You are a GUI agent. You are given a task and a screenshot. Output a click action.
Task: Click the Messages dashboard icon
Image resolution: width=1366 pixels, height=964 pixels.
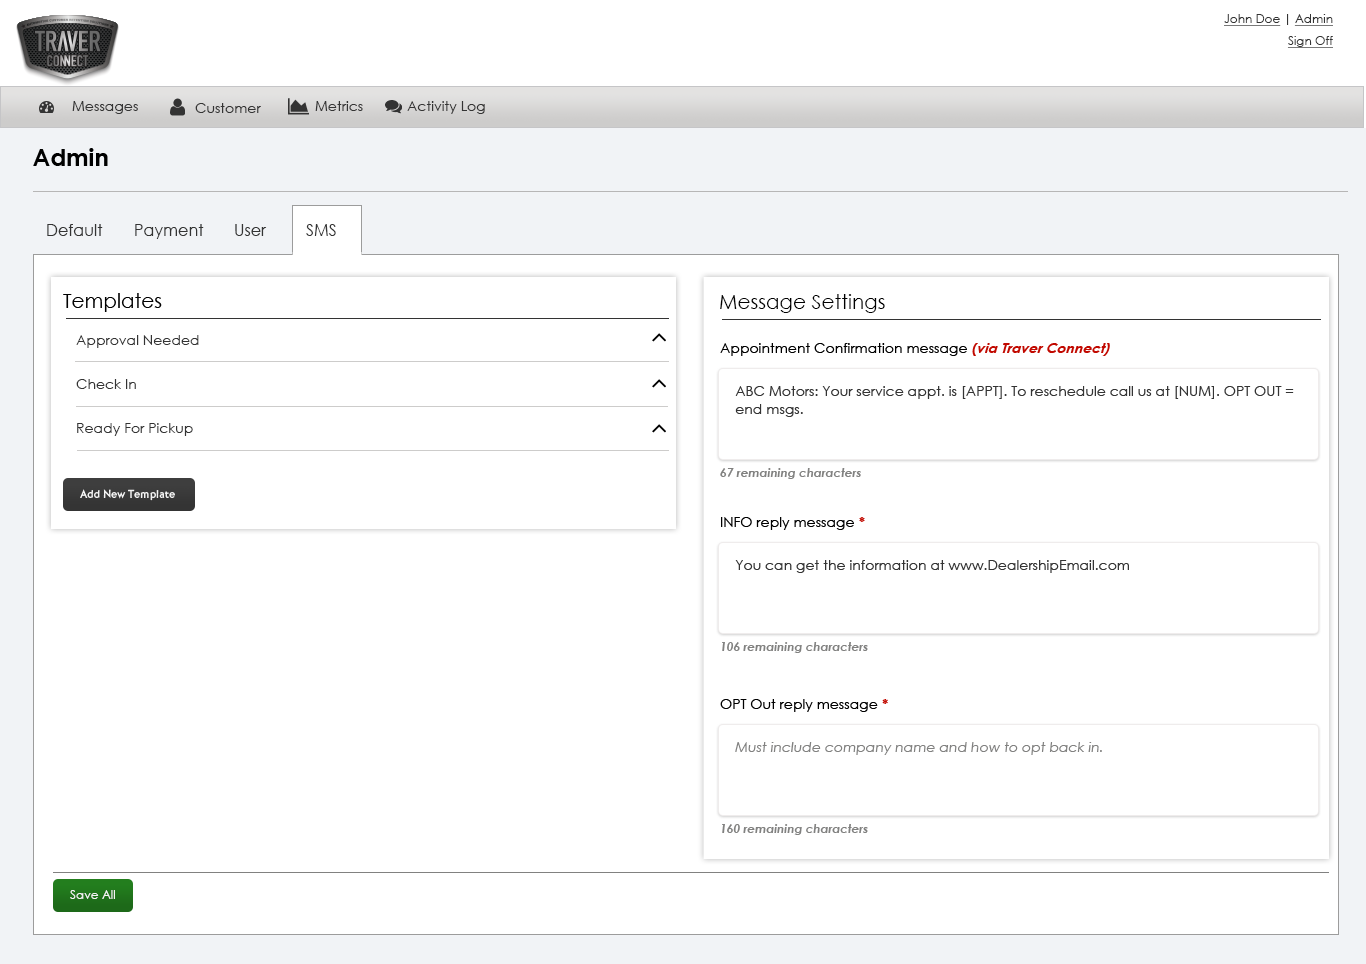[x=46, y=107]
